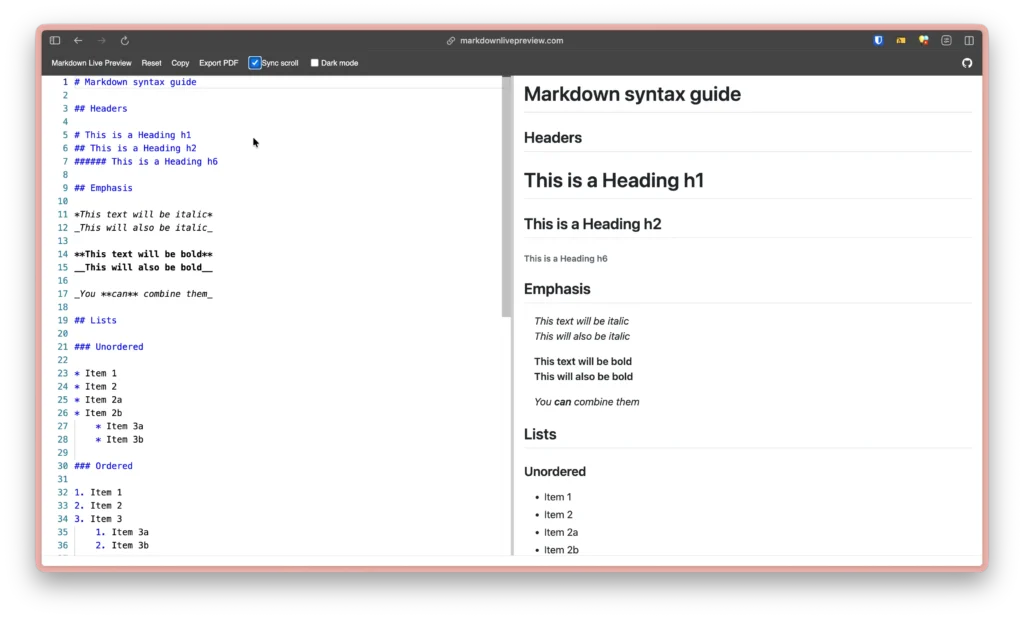Toggle the browser sidebar icon
1024x619 pixels.
(55, 40)
